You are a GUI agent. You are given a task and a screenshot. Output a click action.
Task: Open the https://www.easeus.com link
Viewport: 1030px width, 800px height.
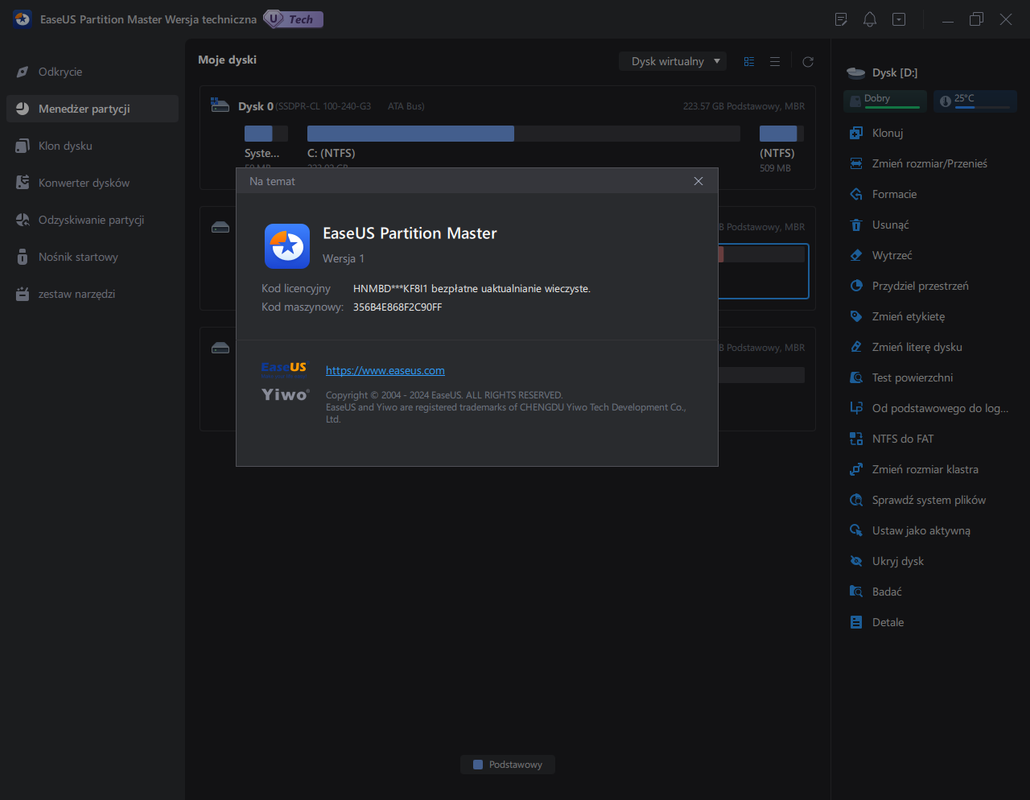click(385, 370)
